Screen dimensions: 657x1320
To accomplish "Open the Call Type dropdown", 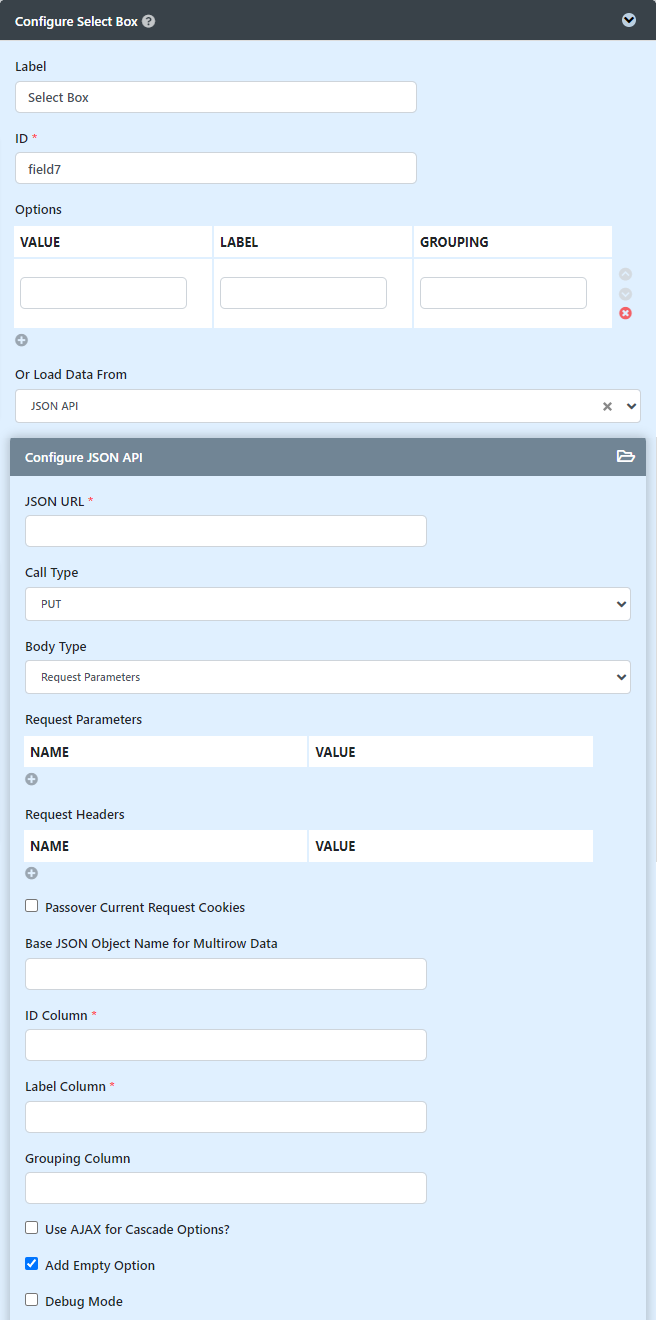I will coord(328,604).
